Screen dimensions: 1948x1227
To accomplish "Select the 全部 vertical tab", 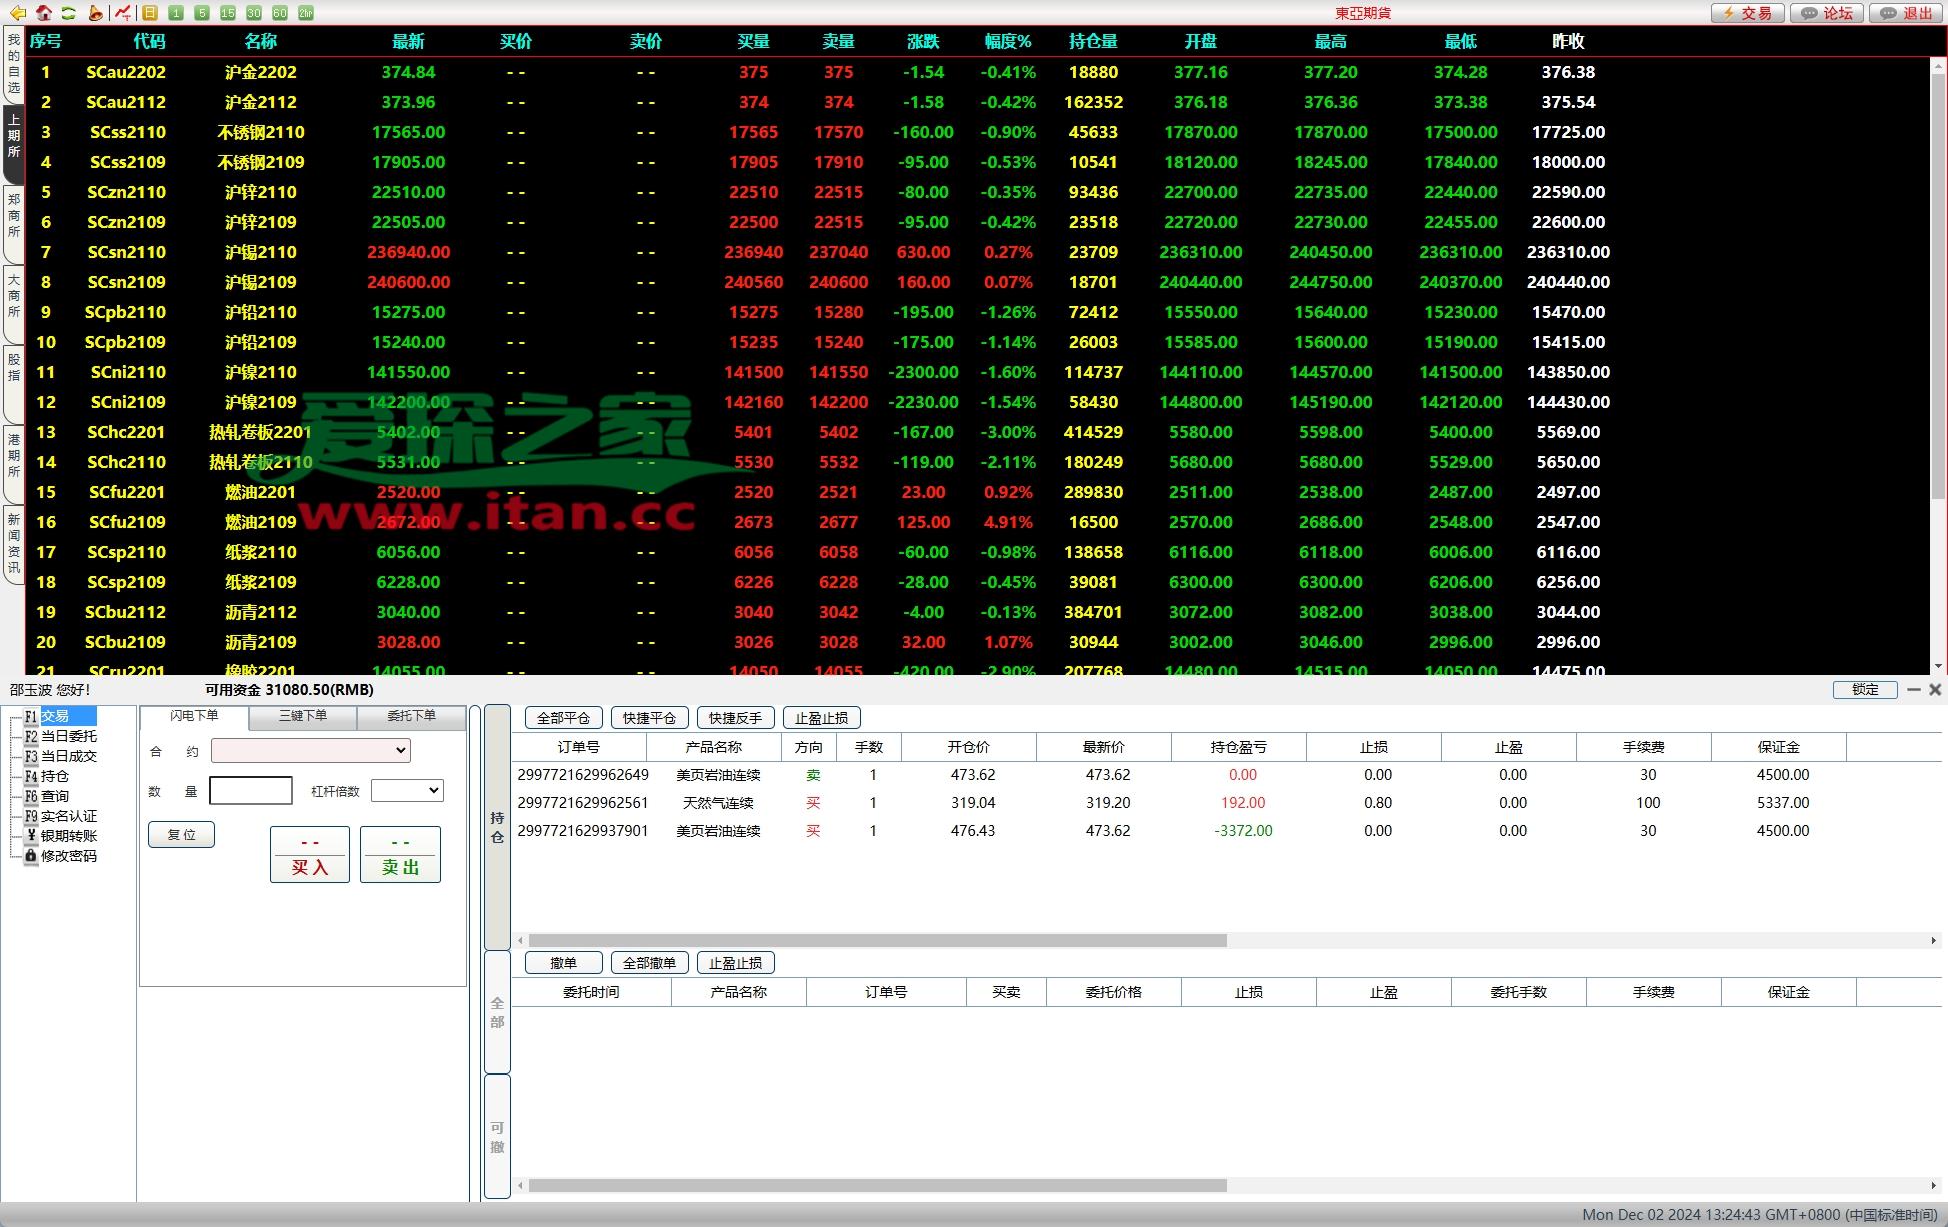I will (x=497, y=1011).
